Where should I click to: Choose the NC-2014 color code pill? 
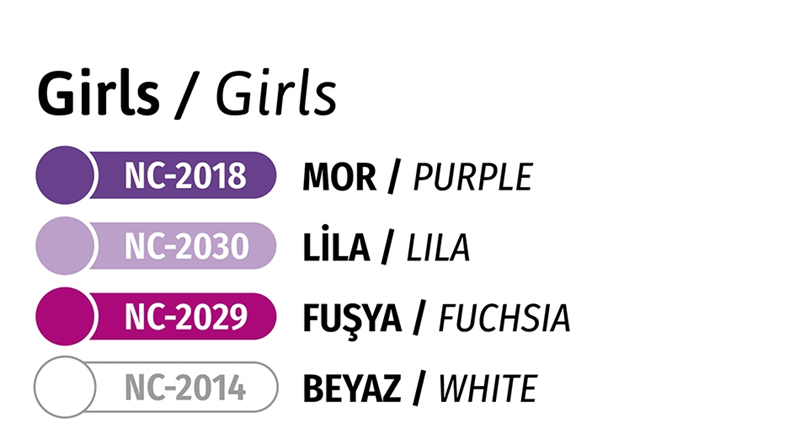(185, 386)
